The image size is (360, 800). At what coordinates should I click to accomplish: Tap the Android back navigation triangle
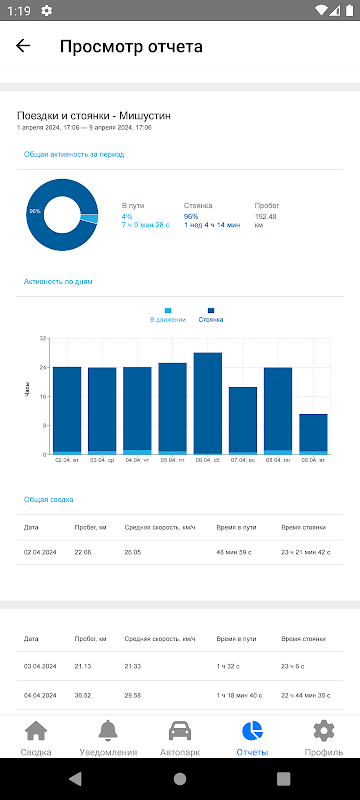pos(75,779)
